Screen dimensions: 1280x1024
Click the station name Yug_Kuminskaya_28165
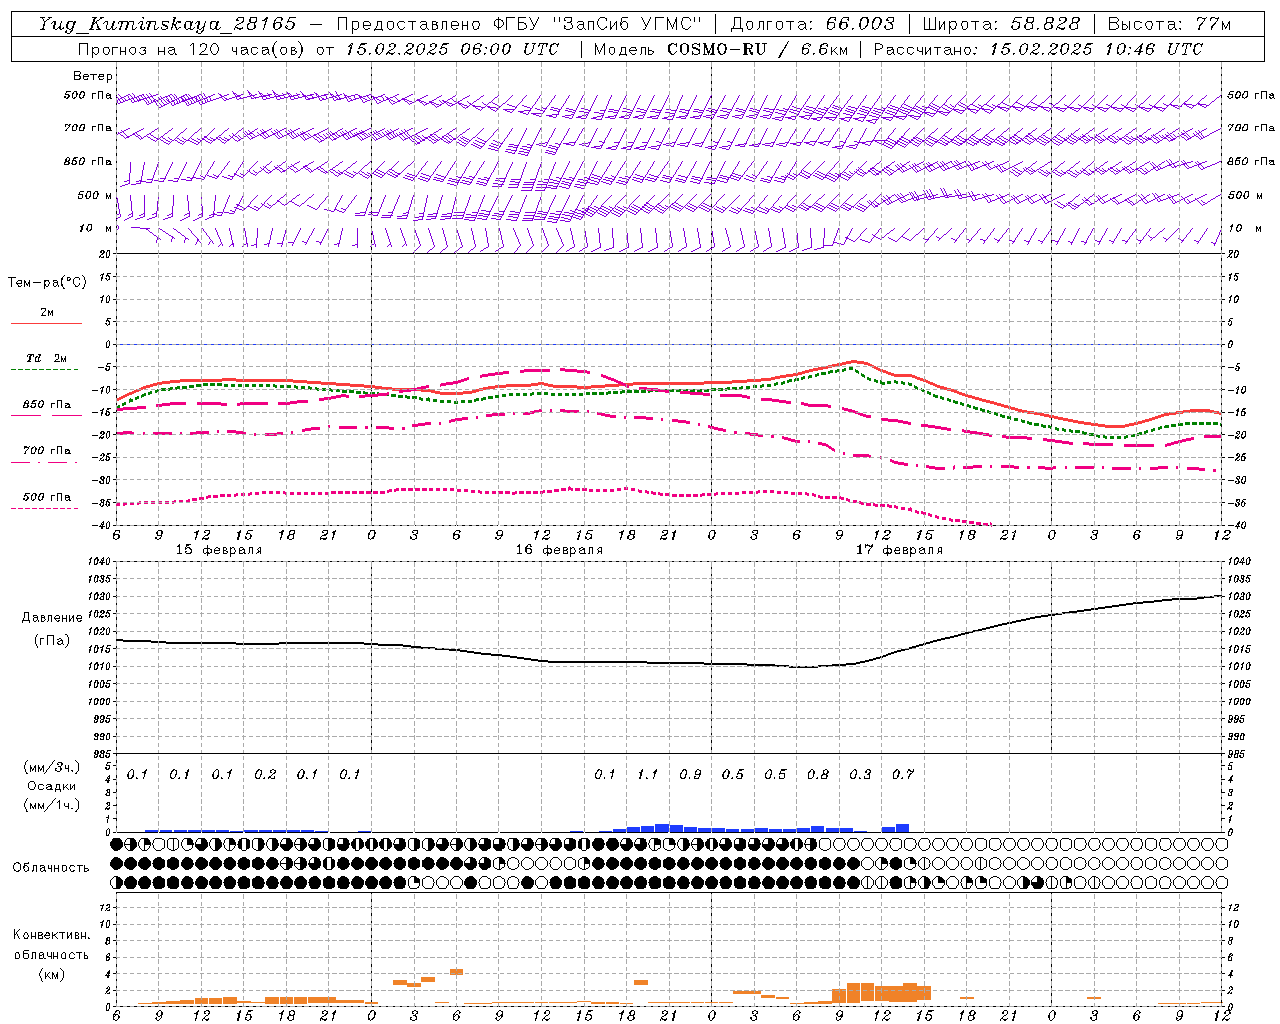pyautogui.click(x=168, y=24)
